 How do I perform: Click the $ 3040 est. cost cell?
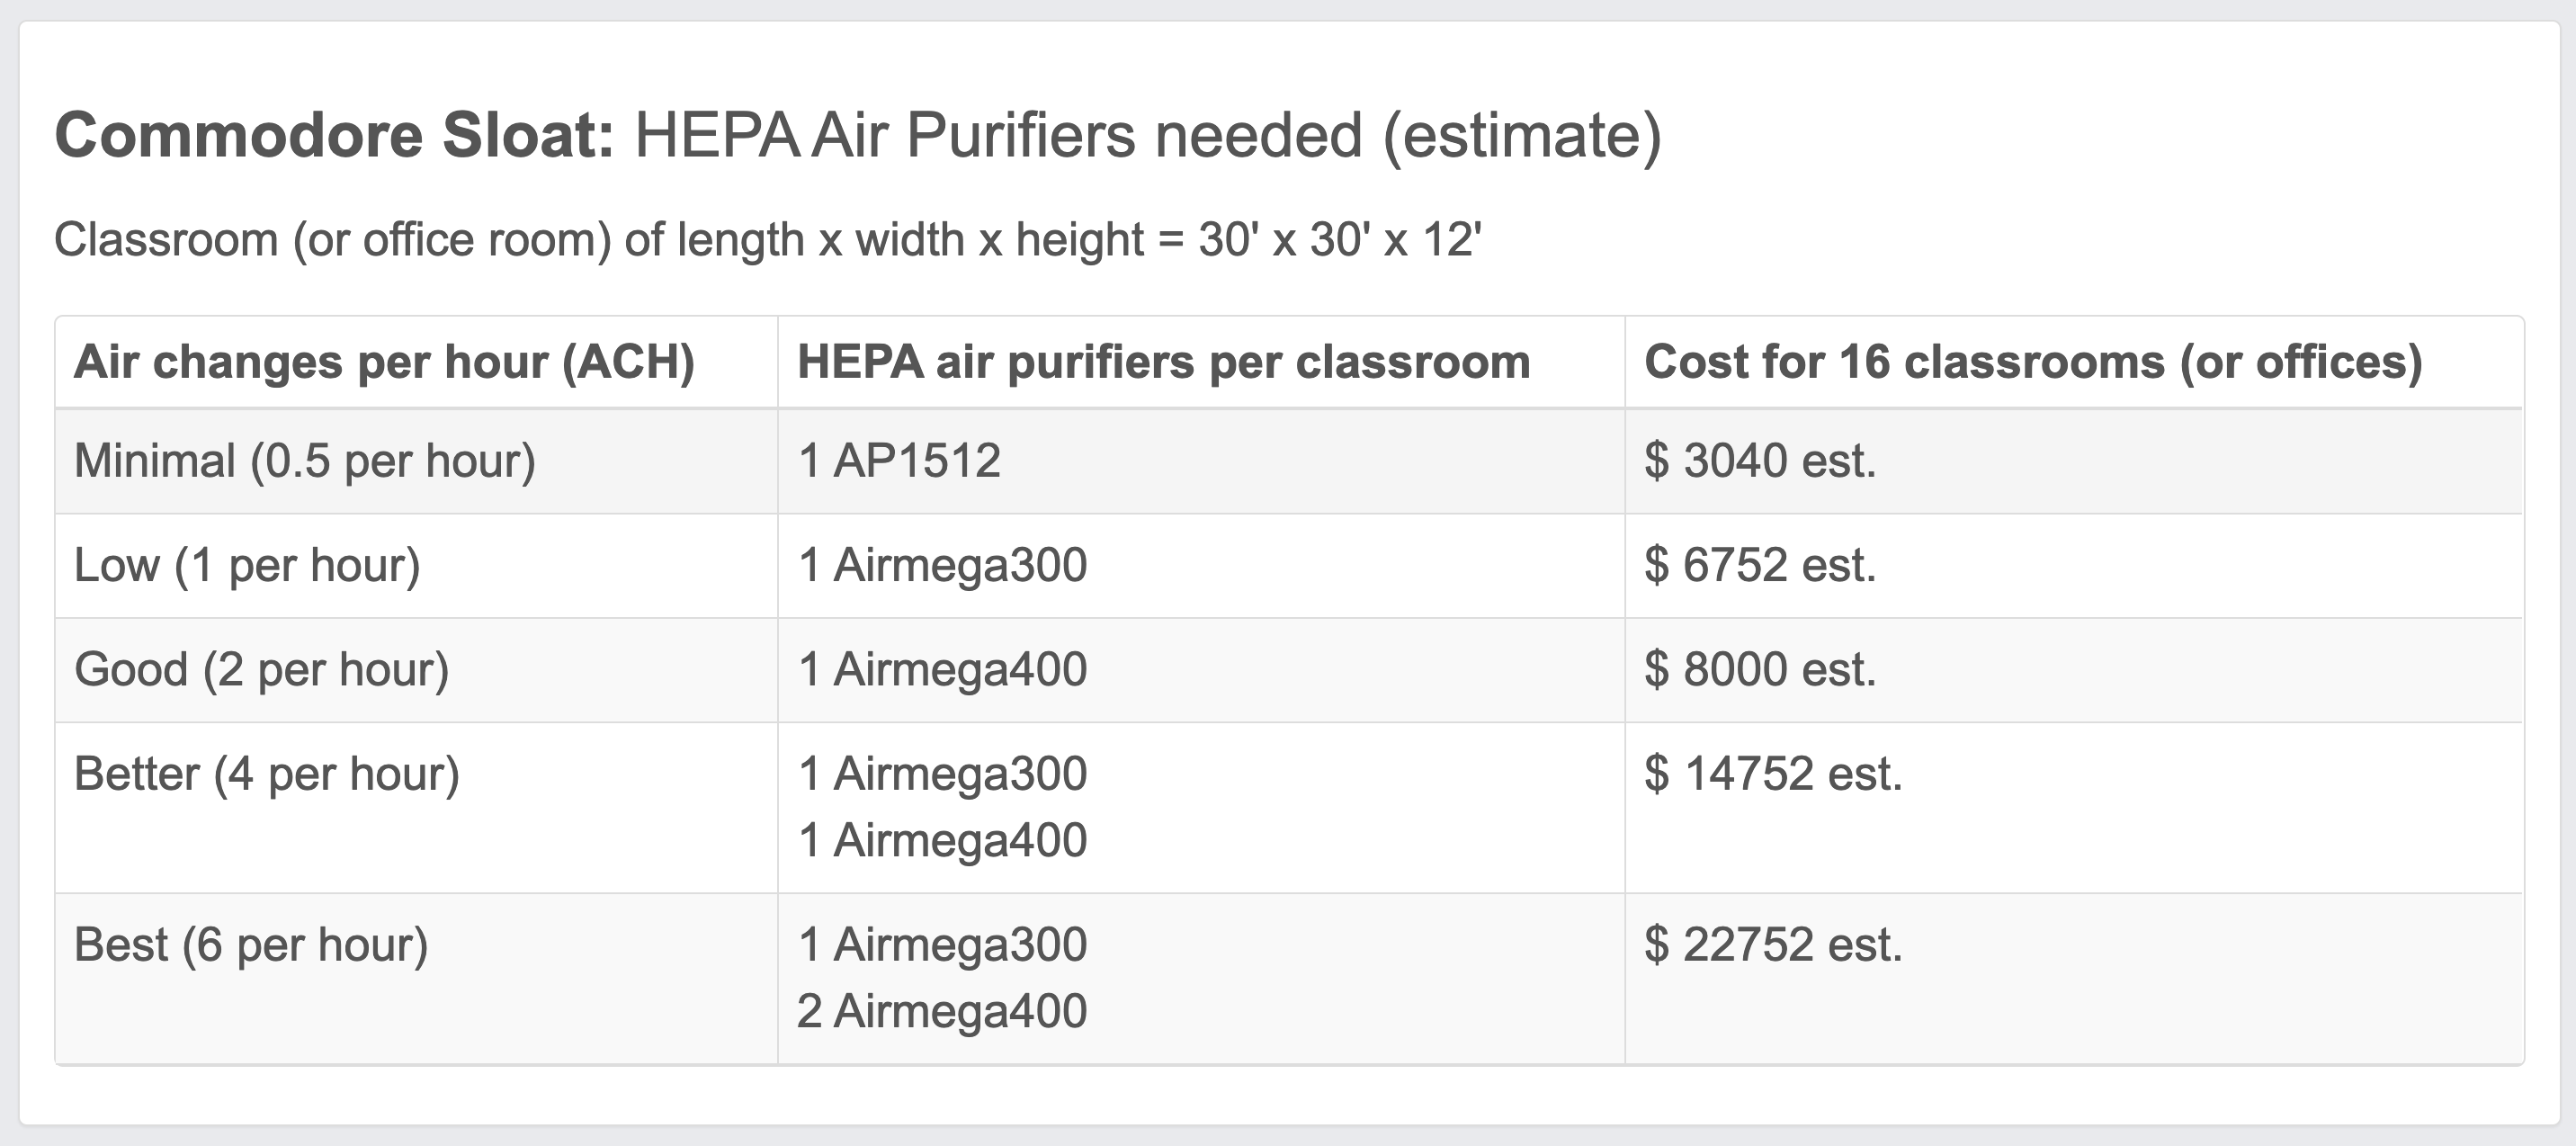point(1760,461)
